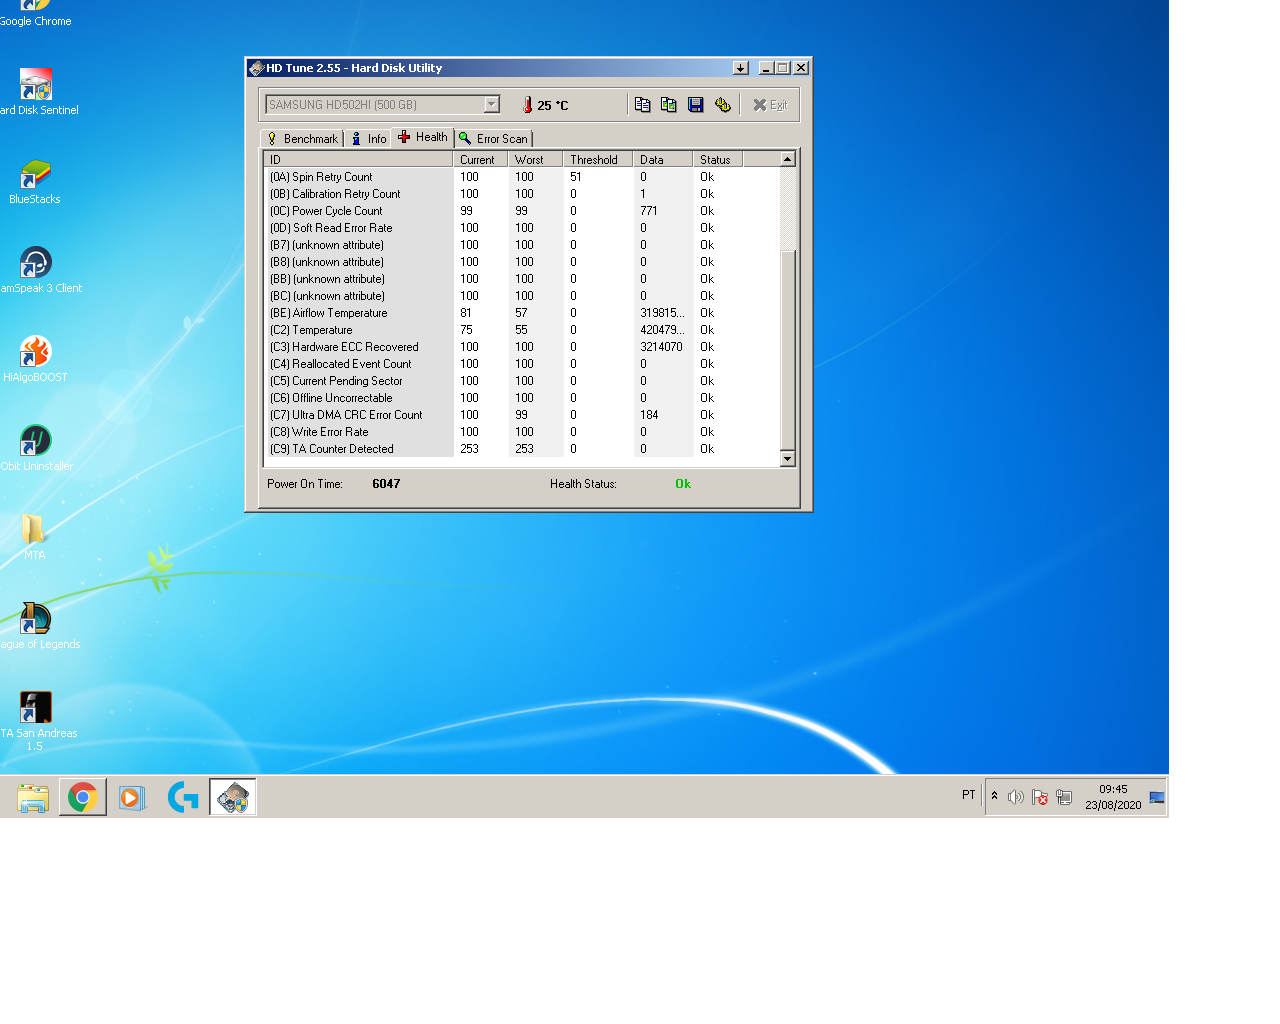
Task: Select the (0B) Calibration Retry Count row
Action: click(x=521, y=194)
